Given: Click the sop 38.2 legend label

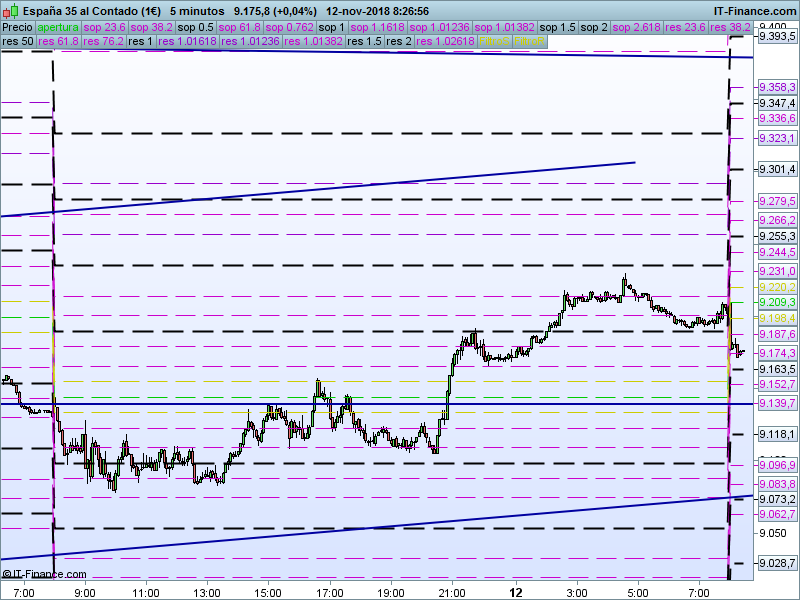Looking at the screenshot, I should point(152,28).
